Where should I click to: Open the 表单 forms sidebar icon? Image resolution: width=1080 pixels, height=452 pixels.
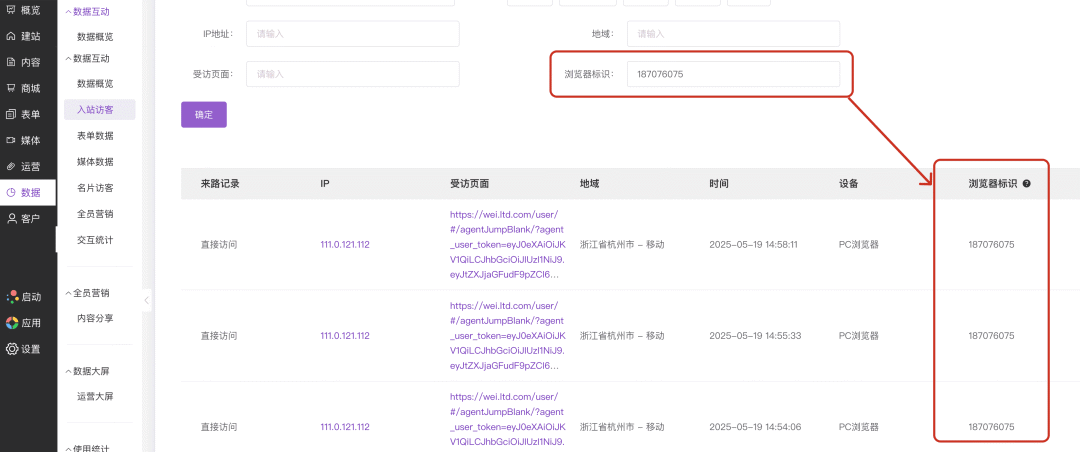(11, 114)
